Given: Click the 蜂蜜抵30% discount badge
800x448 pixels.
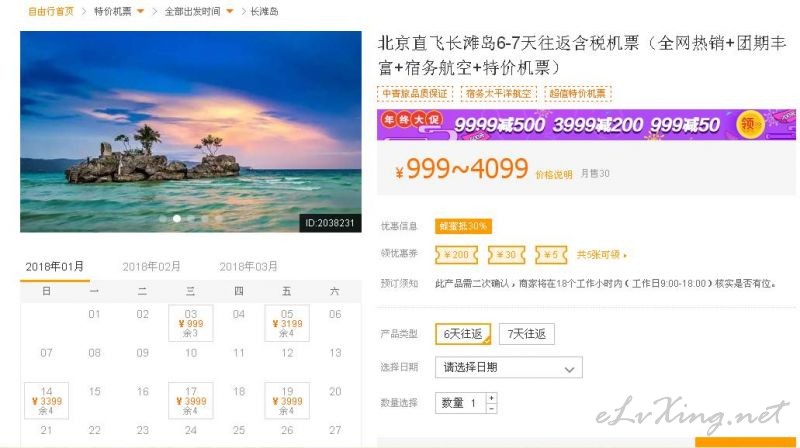Looking at the screenshot, I should (463, 226).
